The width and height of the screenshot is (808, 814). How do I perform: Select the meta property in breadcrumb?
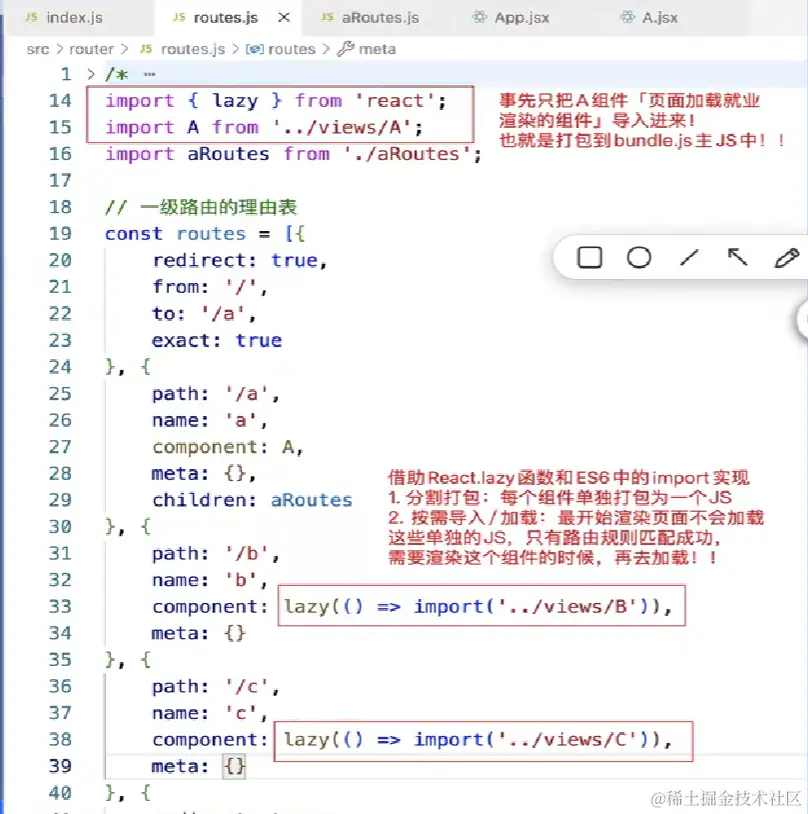(x=378, y=49)
